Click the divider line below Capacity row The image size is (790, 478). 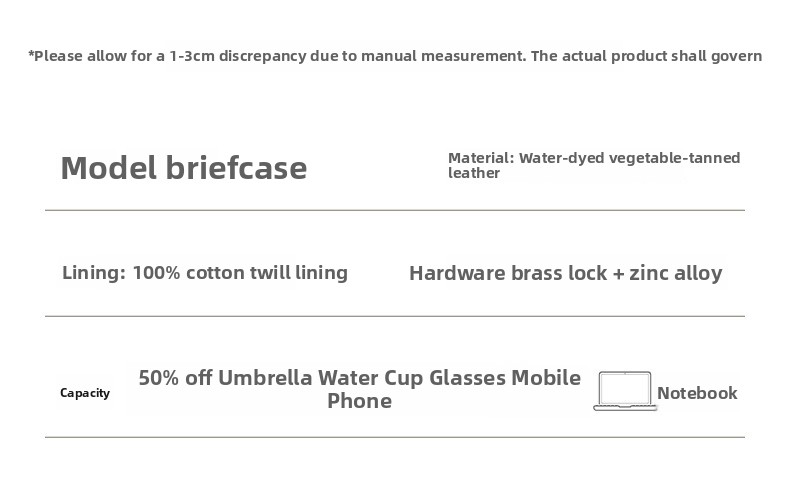[395, 437]
